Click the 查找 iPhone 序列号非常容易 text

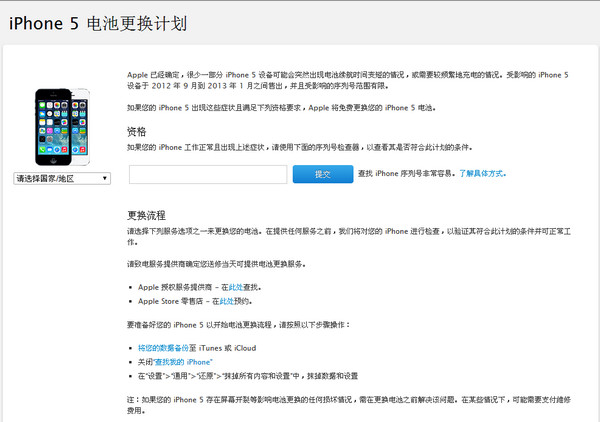[x=405, y=174]
